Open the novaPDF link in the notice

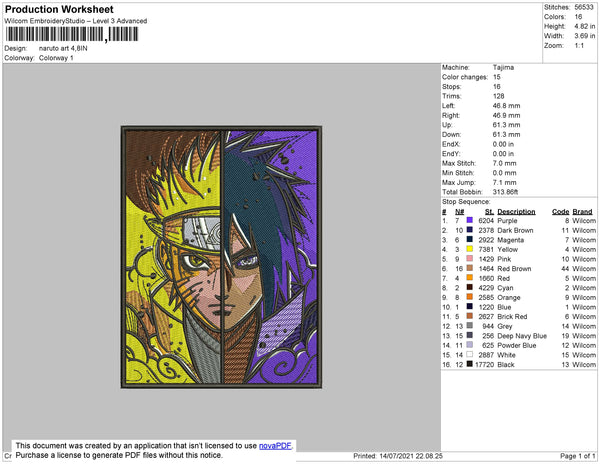(275, 446)
